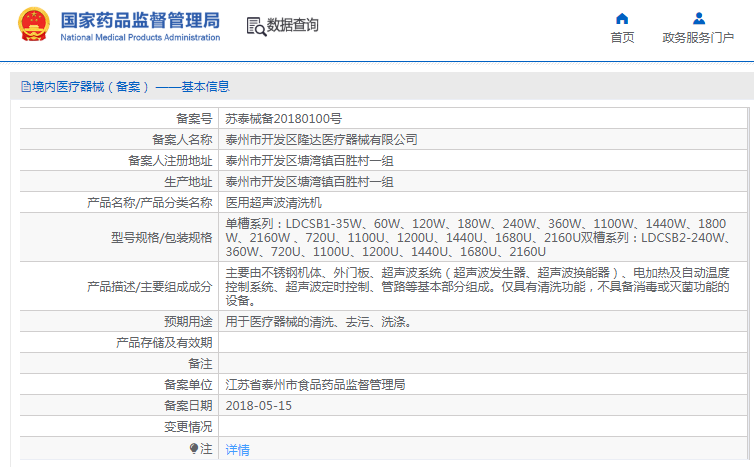Click label 备案单位
Image resolution: width=754 pixels, height=467 pixels.
pyautogui.click(x=188, y=385)
